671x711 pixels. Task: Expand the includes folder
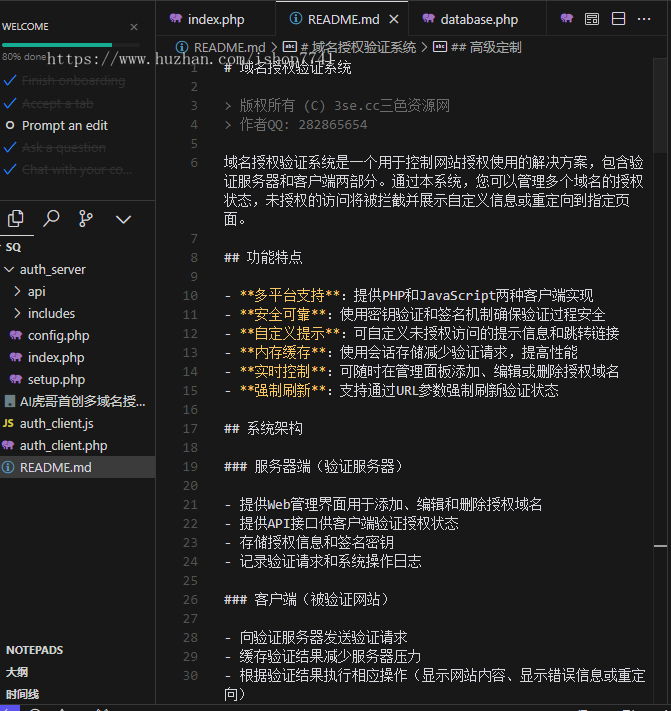pyautogui.click(x=78, y=314)
